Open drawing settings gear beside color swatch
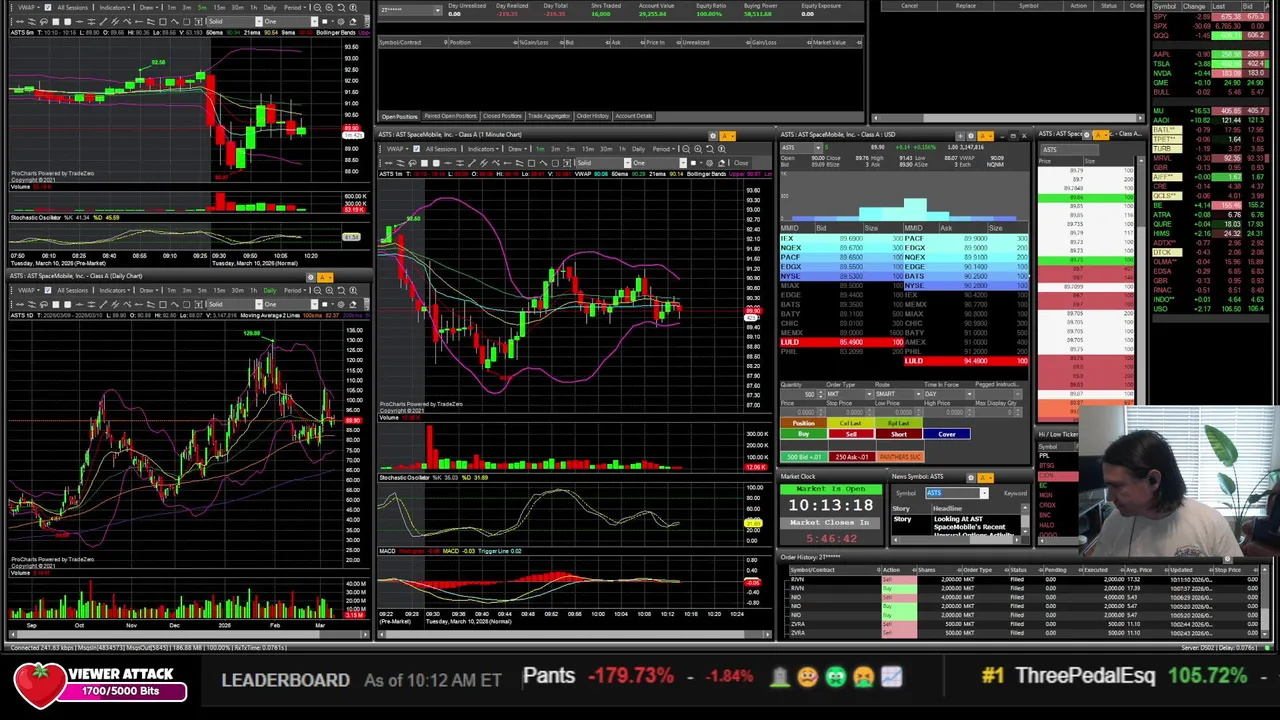1280x720 pixels. point(709,163)
